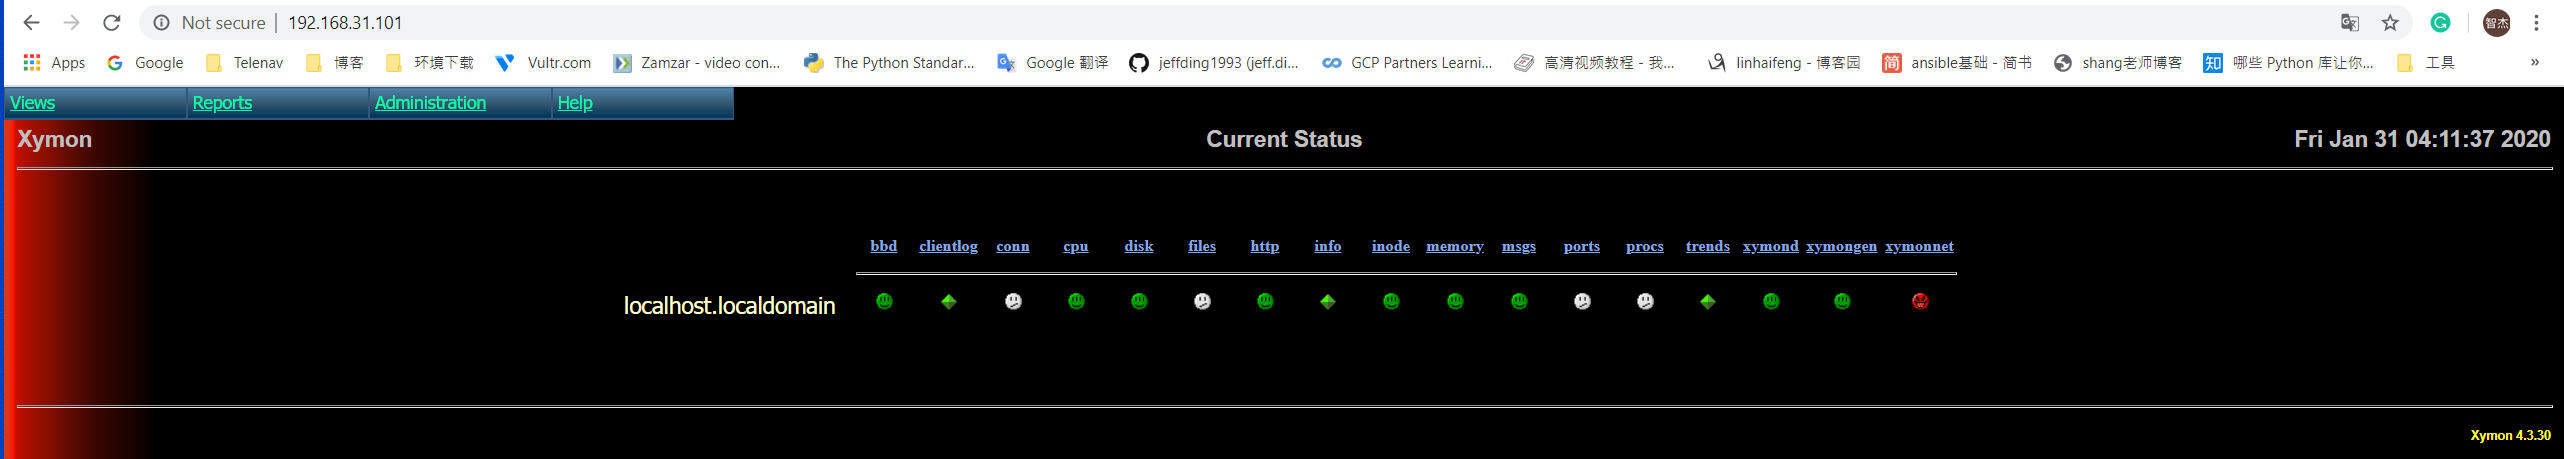Open the jeffding1993 GitHub bookmark
Viewport: 2564px width, 459px height.
click(x=1214, y=62)
